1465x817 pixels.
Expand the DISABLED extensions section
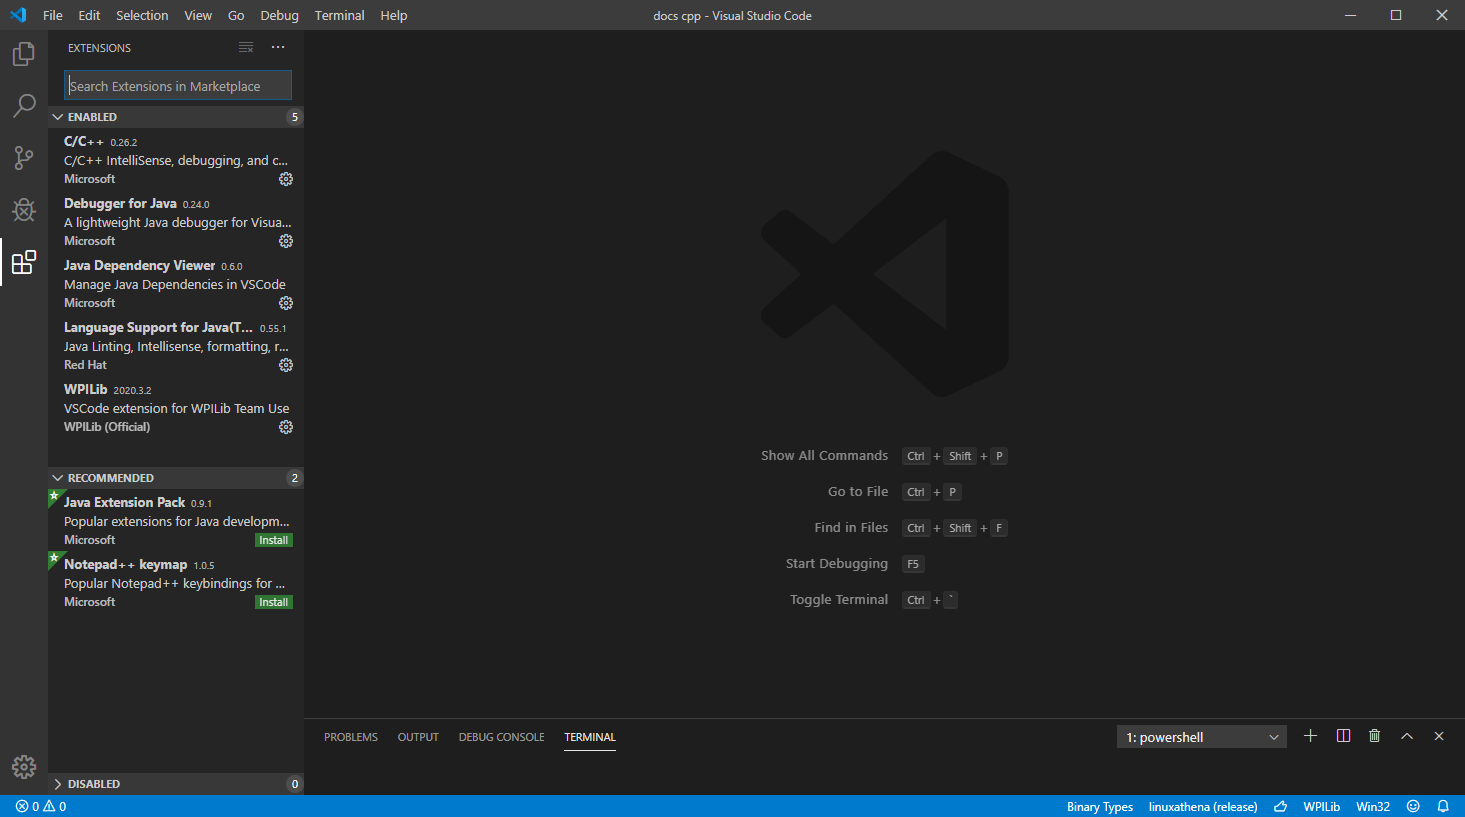(x=176, y=784)
